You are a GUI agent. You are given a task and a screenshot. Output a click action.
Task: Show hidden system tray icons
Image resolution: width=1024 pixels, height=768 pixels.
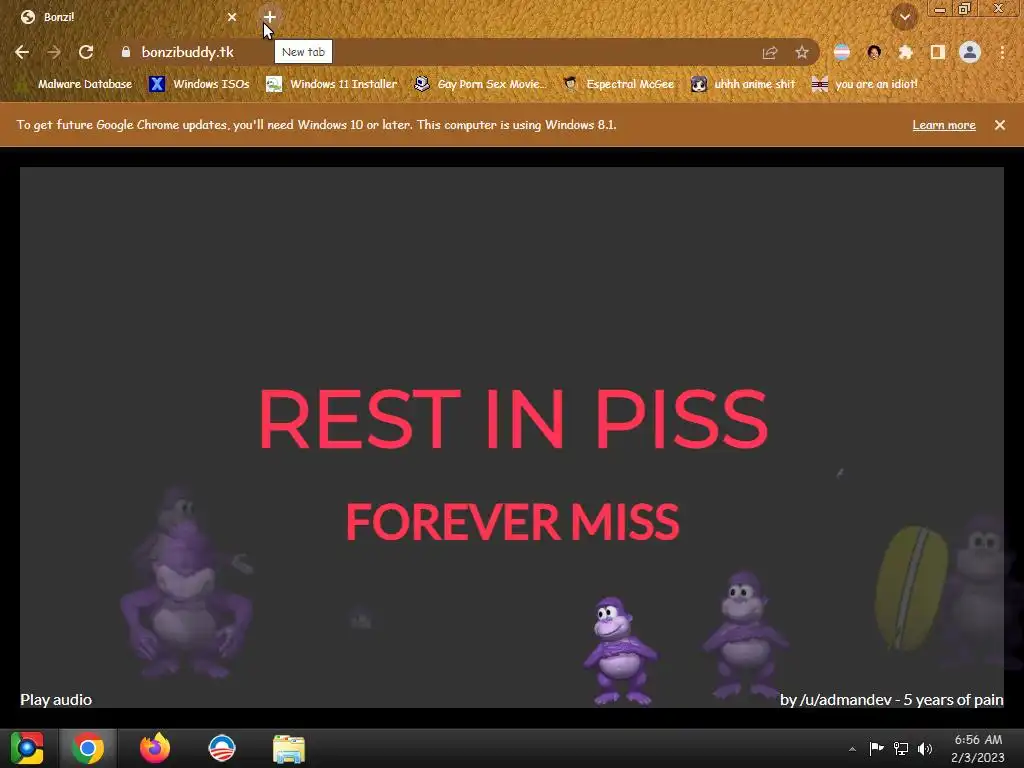(x=852, y=749)
